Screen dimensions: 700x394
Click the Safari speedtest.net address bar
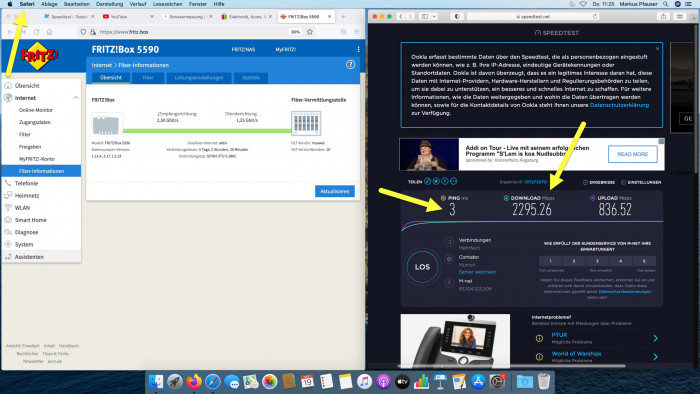coord(533,17)
